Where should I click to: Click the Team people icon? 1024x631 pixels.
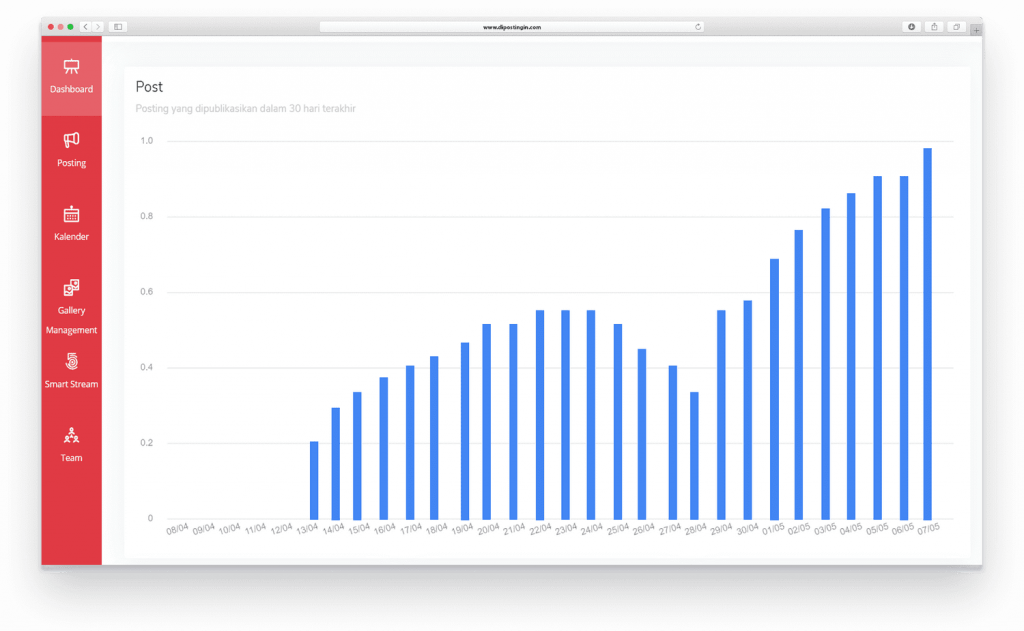[x=71, y=435]
